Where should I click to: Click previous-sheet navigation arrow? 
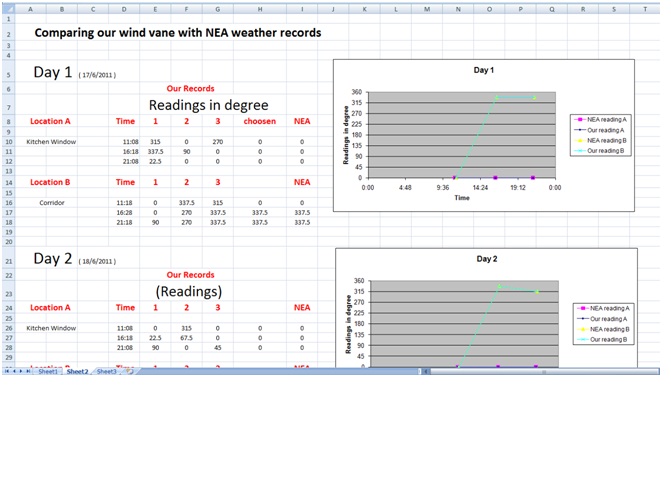point(14,371)
